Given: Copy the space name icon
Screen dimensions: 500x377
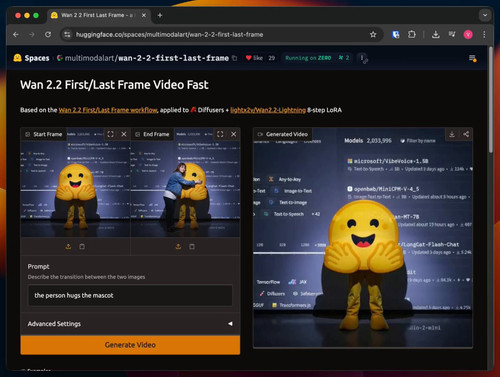Looking at the screenshot, I should [x=234, y=58].
